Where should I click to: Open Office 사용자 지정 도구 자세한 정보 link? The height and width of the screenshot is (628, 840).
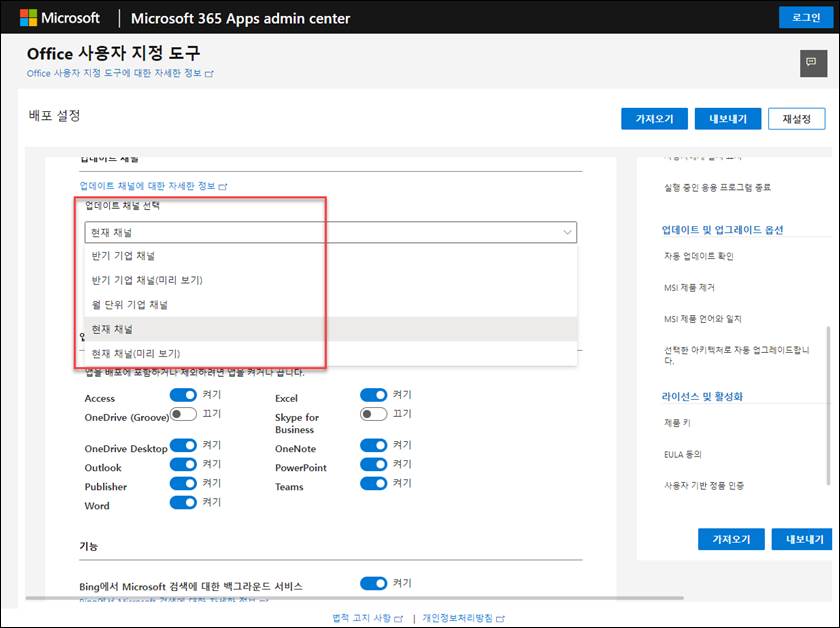coord(120,73)
